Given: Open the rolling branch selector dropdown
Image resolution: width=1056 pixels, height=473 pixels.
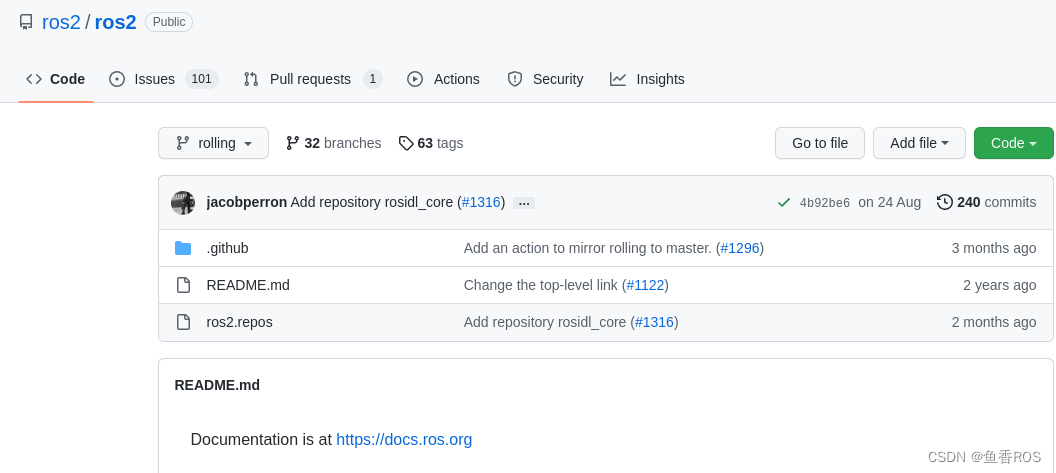Looking at the screenshot, I should pyautogui.click(x=213, y=144).
